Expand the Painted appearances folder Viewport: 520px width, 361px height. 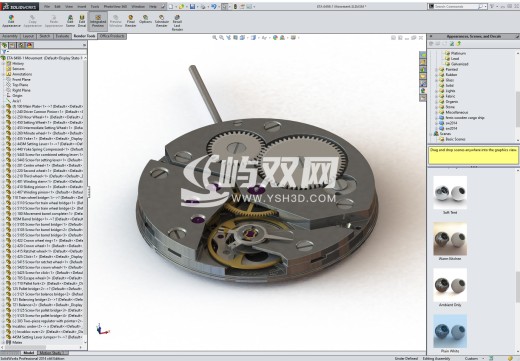pos(436,69)
